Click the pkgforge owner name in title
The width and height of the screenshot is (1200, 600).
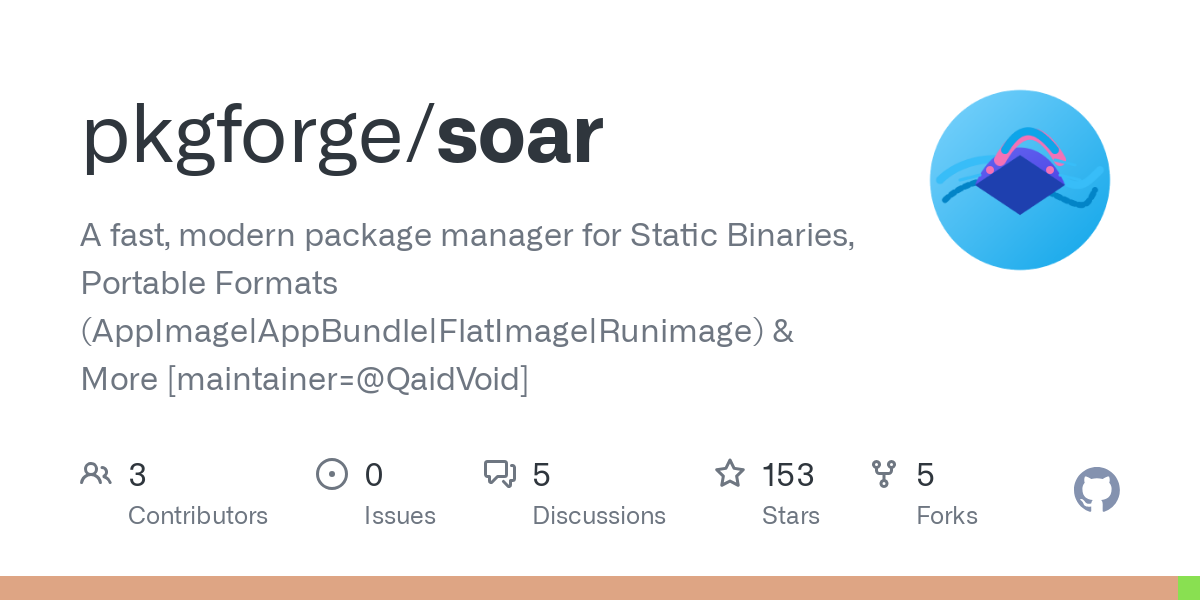(250, 135)
